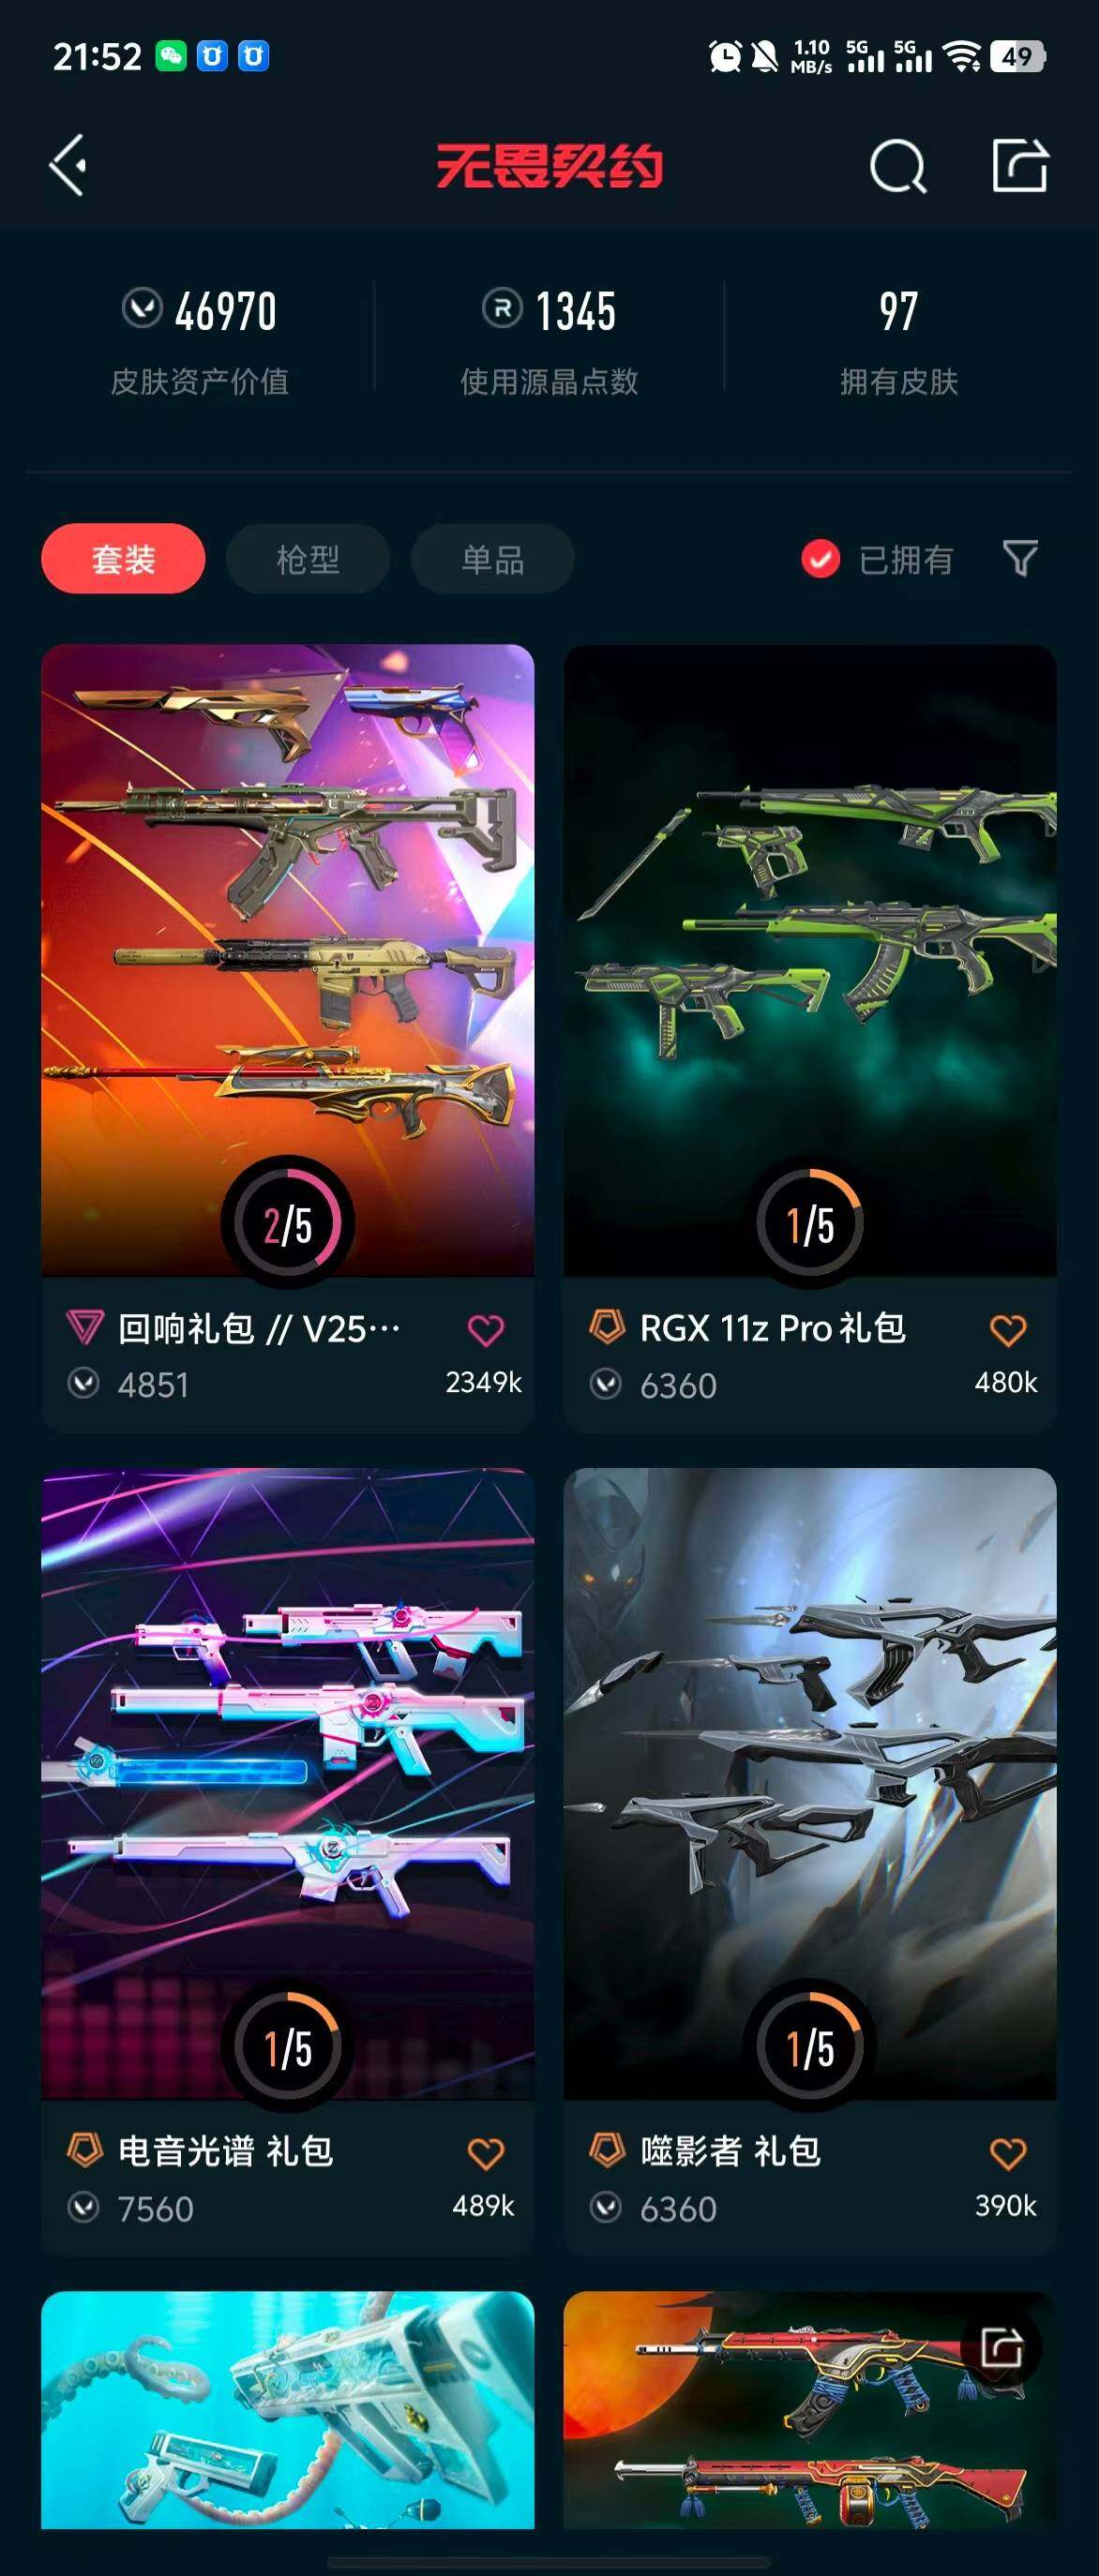
Task: Open the filter funnel icon
Action: 1020,558
